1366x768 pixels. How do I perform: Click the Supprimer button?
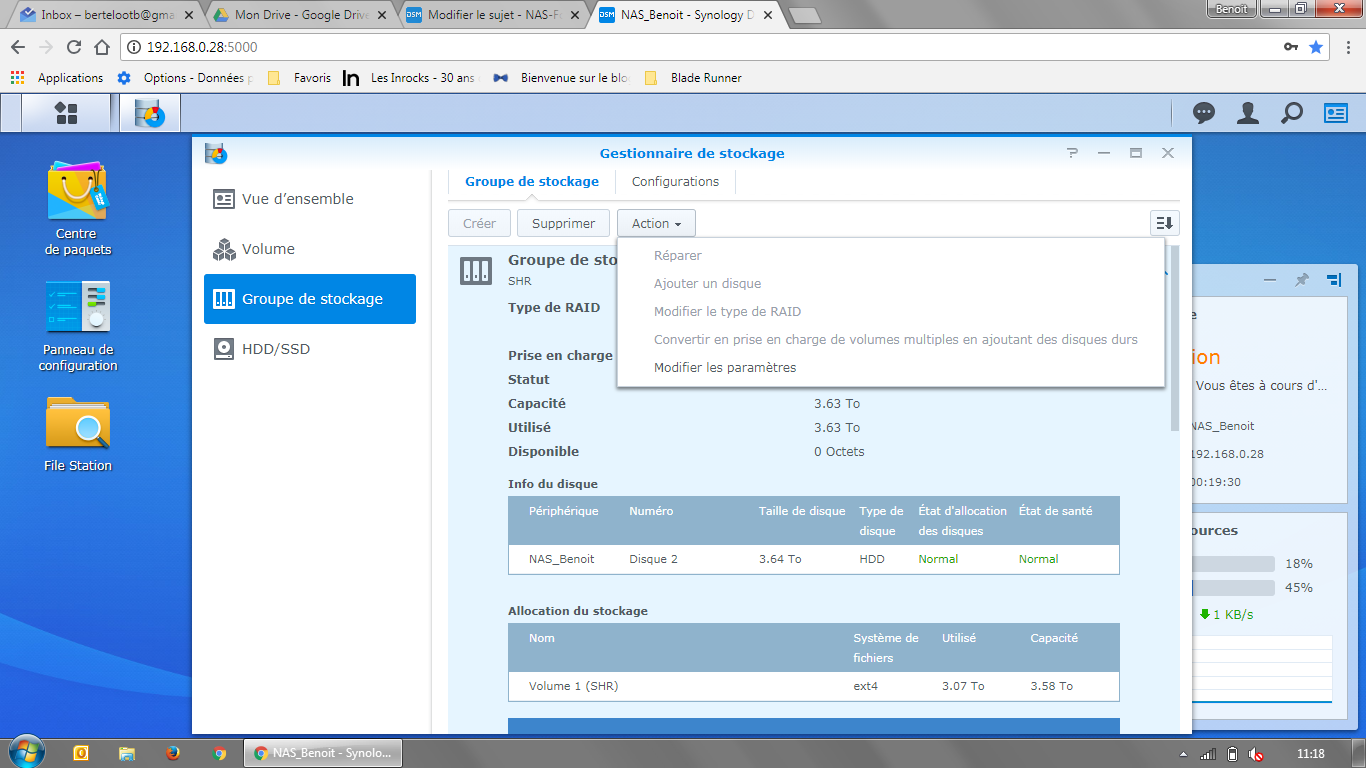[x=563, y=223]
